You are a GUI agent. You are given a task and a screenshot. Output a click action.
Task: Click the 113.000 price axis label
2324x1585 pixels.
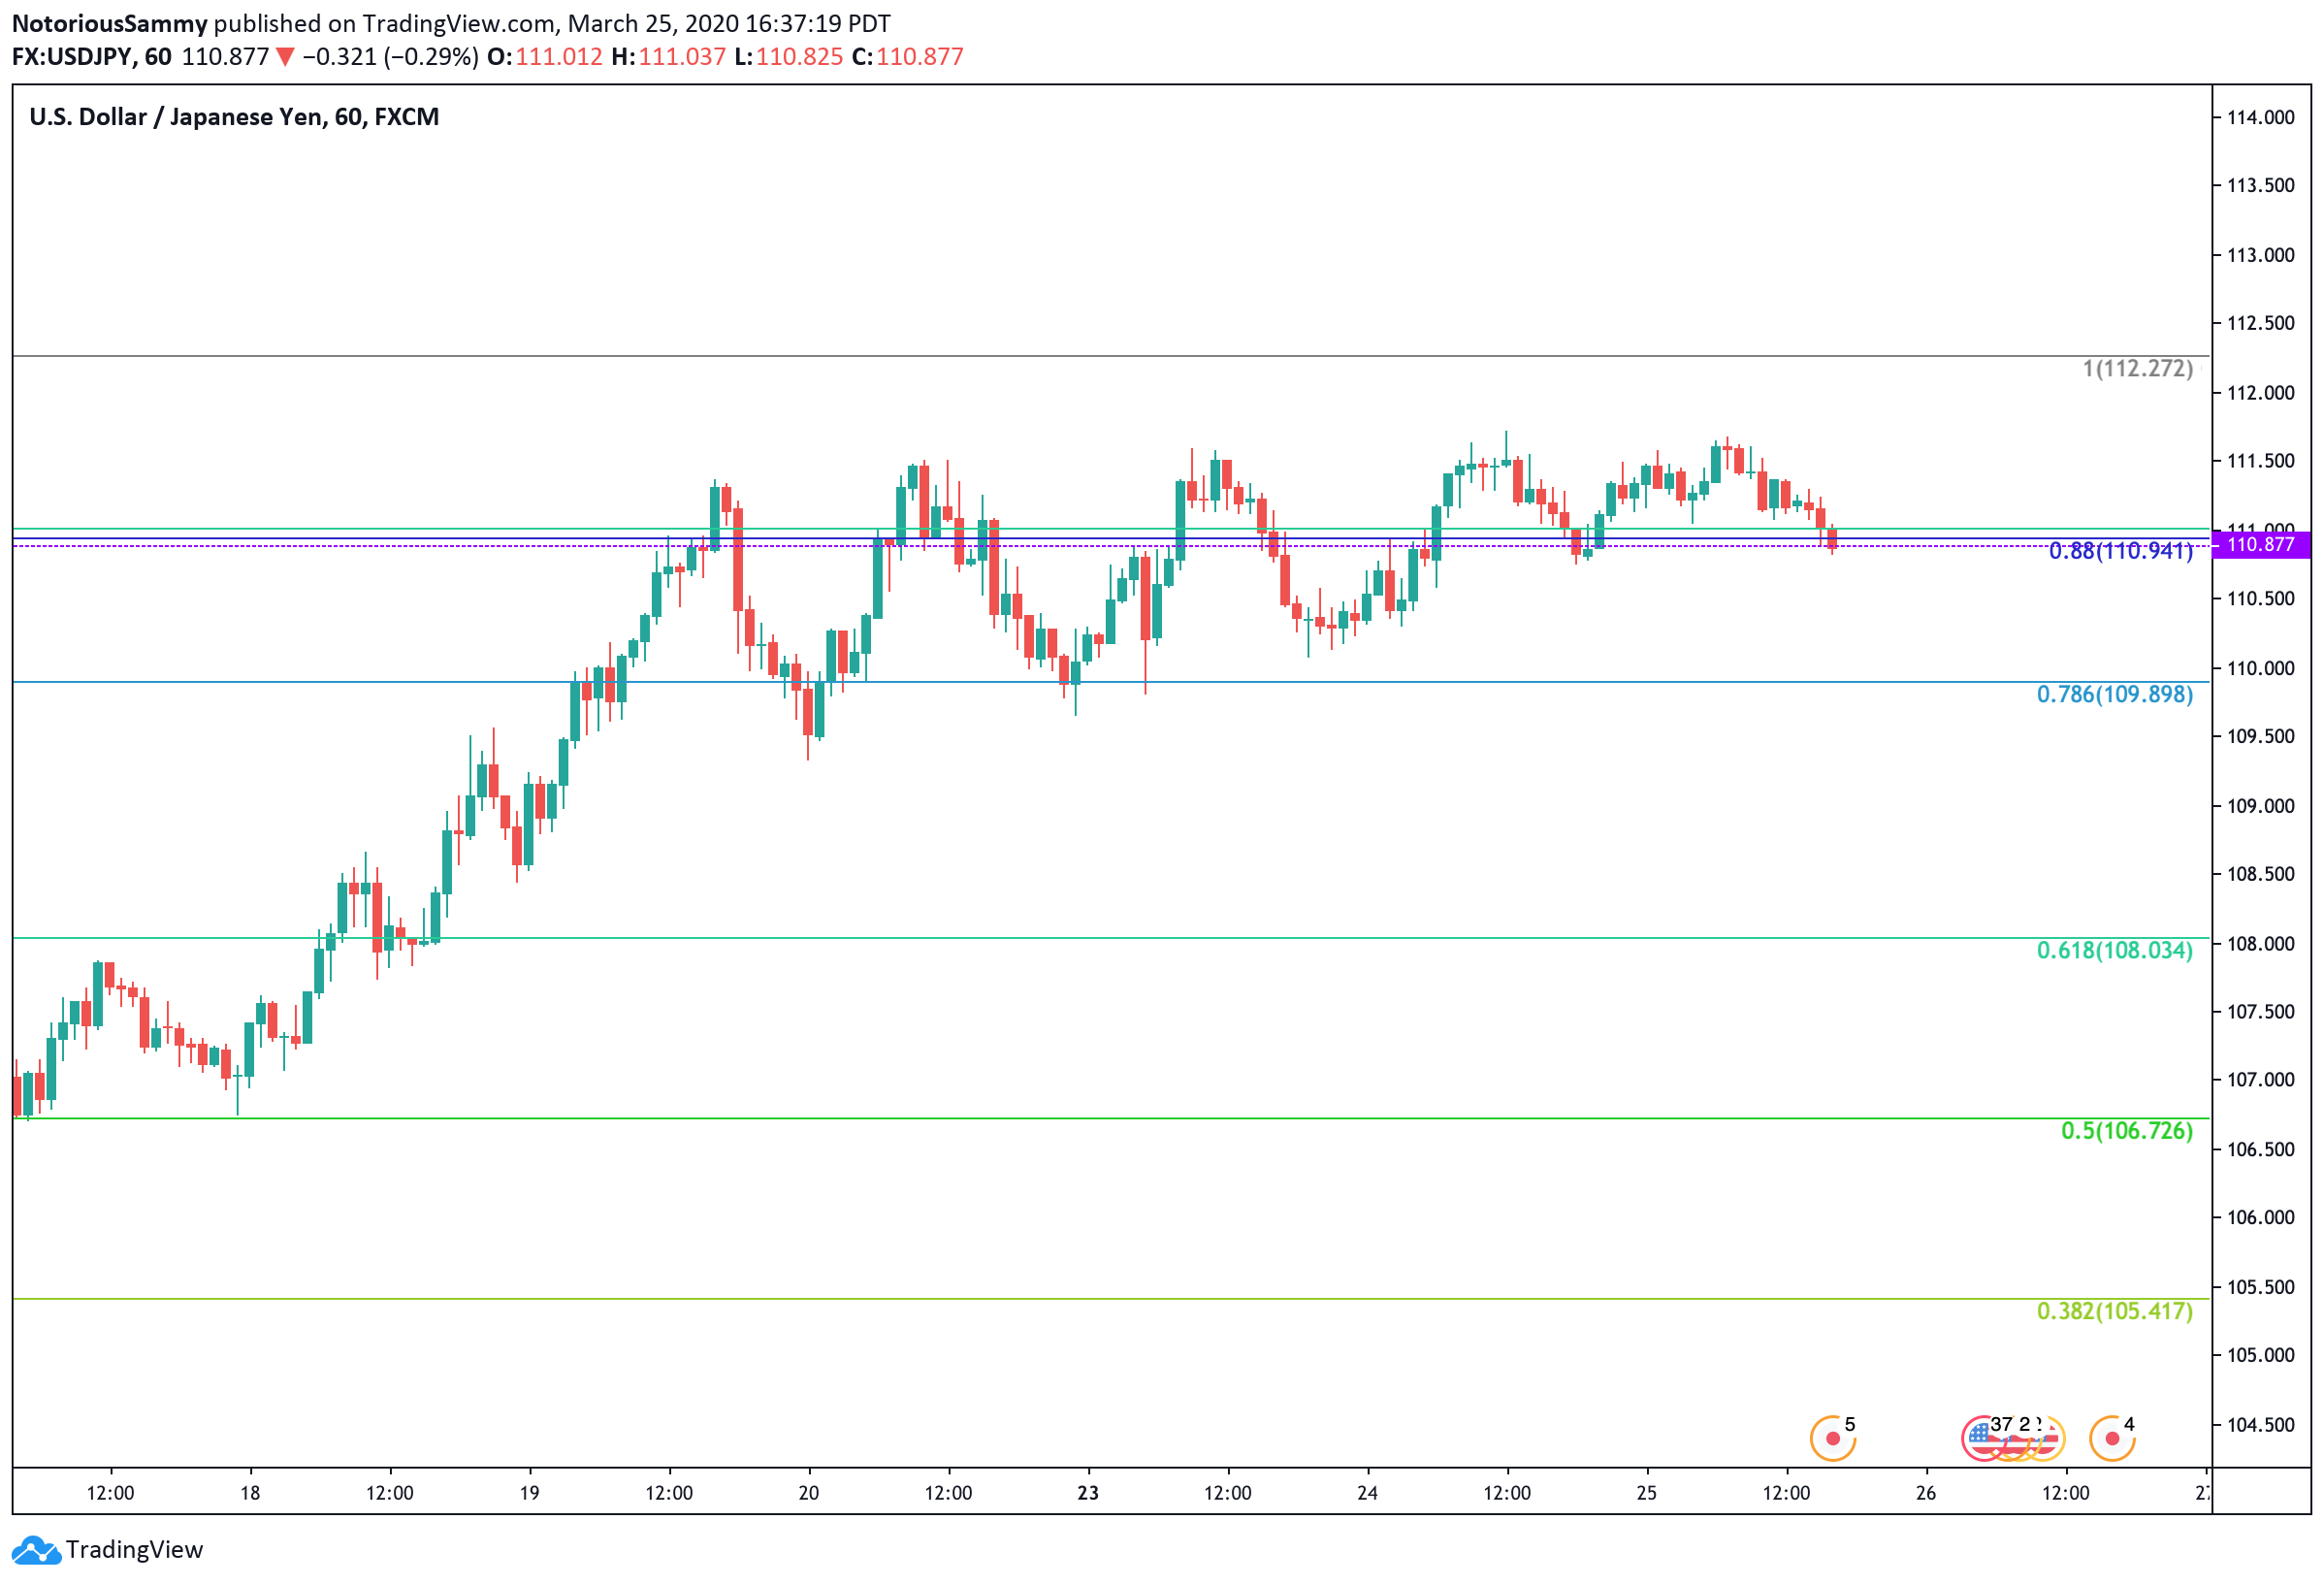pyautogui.click(x=2260, y=255)
